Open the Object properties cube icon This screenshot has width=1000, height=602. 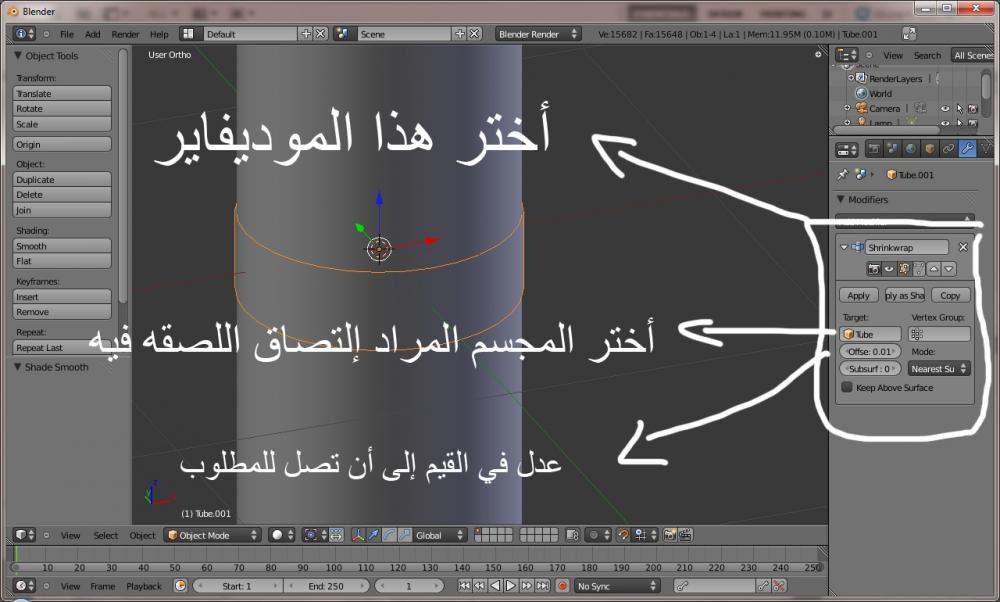930,149
